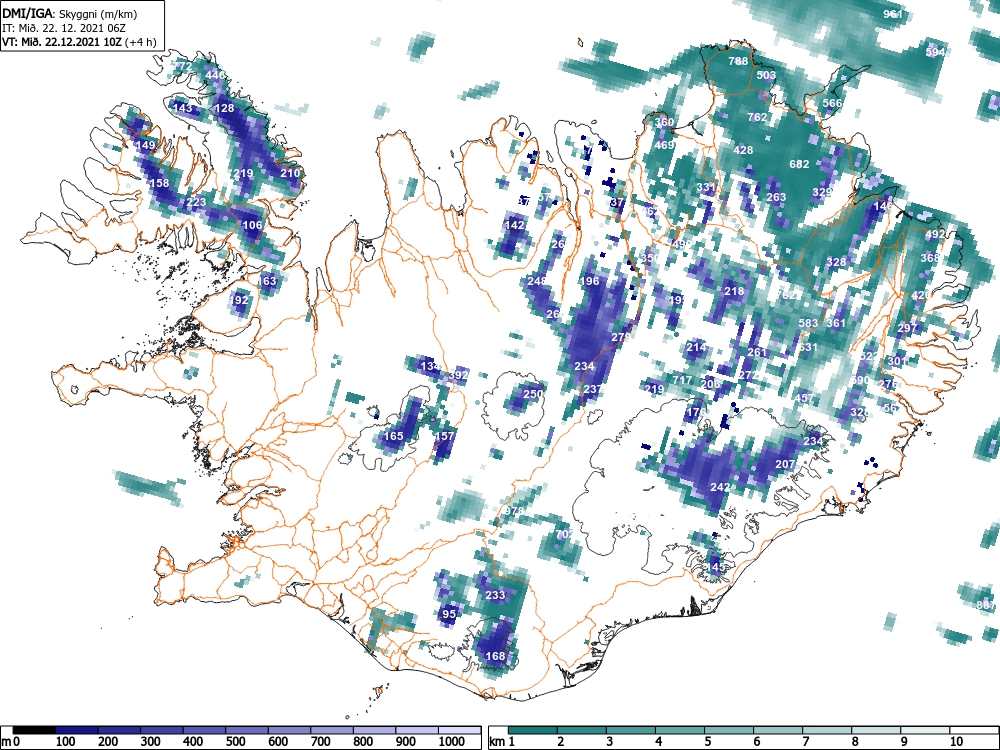Click the visibility value '168' on the map

[495, 656]
